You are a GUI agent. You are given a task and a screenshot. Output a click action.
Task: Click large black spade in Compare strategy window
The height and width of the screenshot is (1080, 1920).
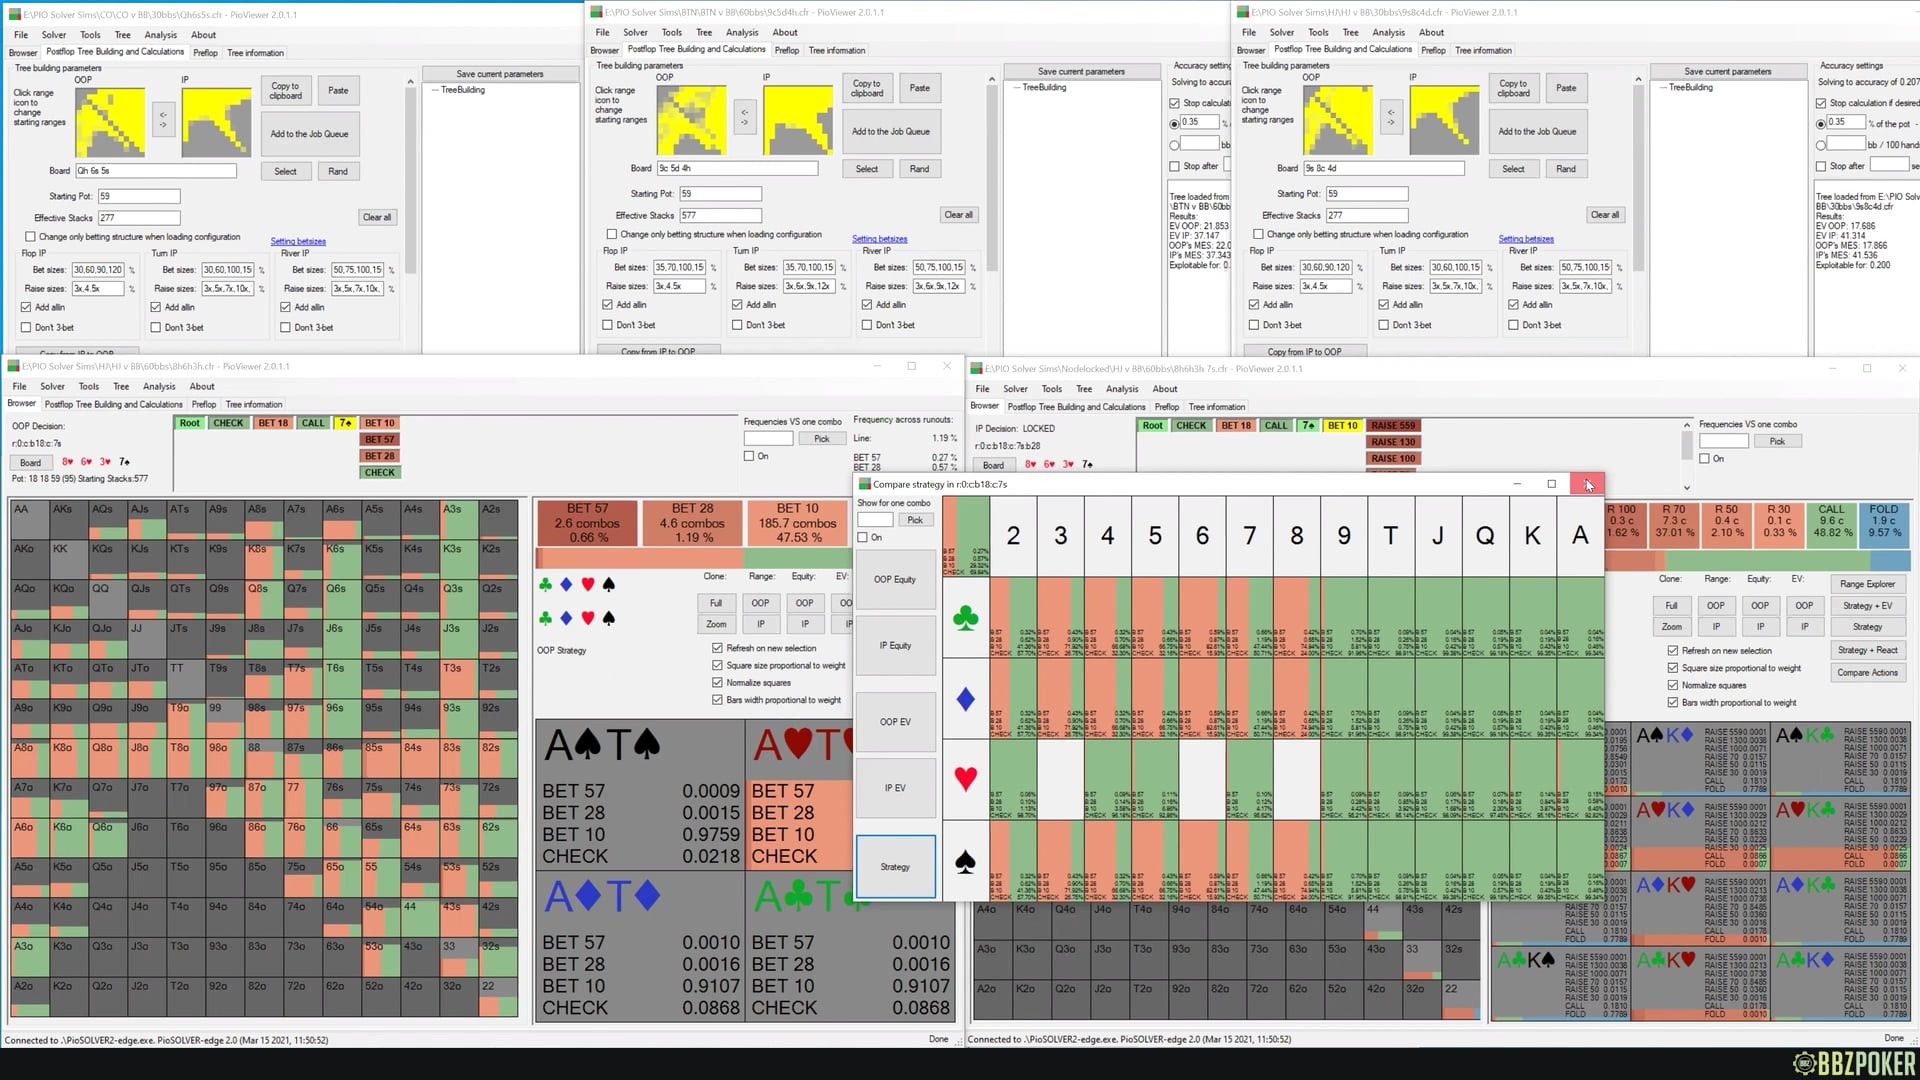pos(965,862)
